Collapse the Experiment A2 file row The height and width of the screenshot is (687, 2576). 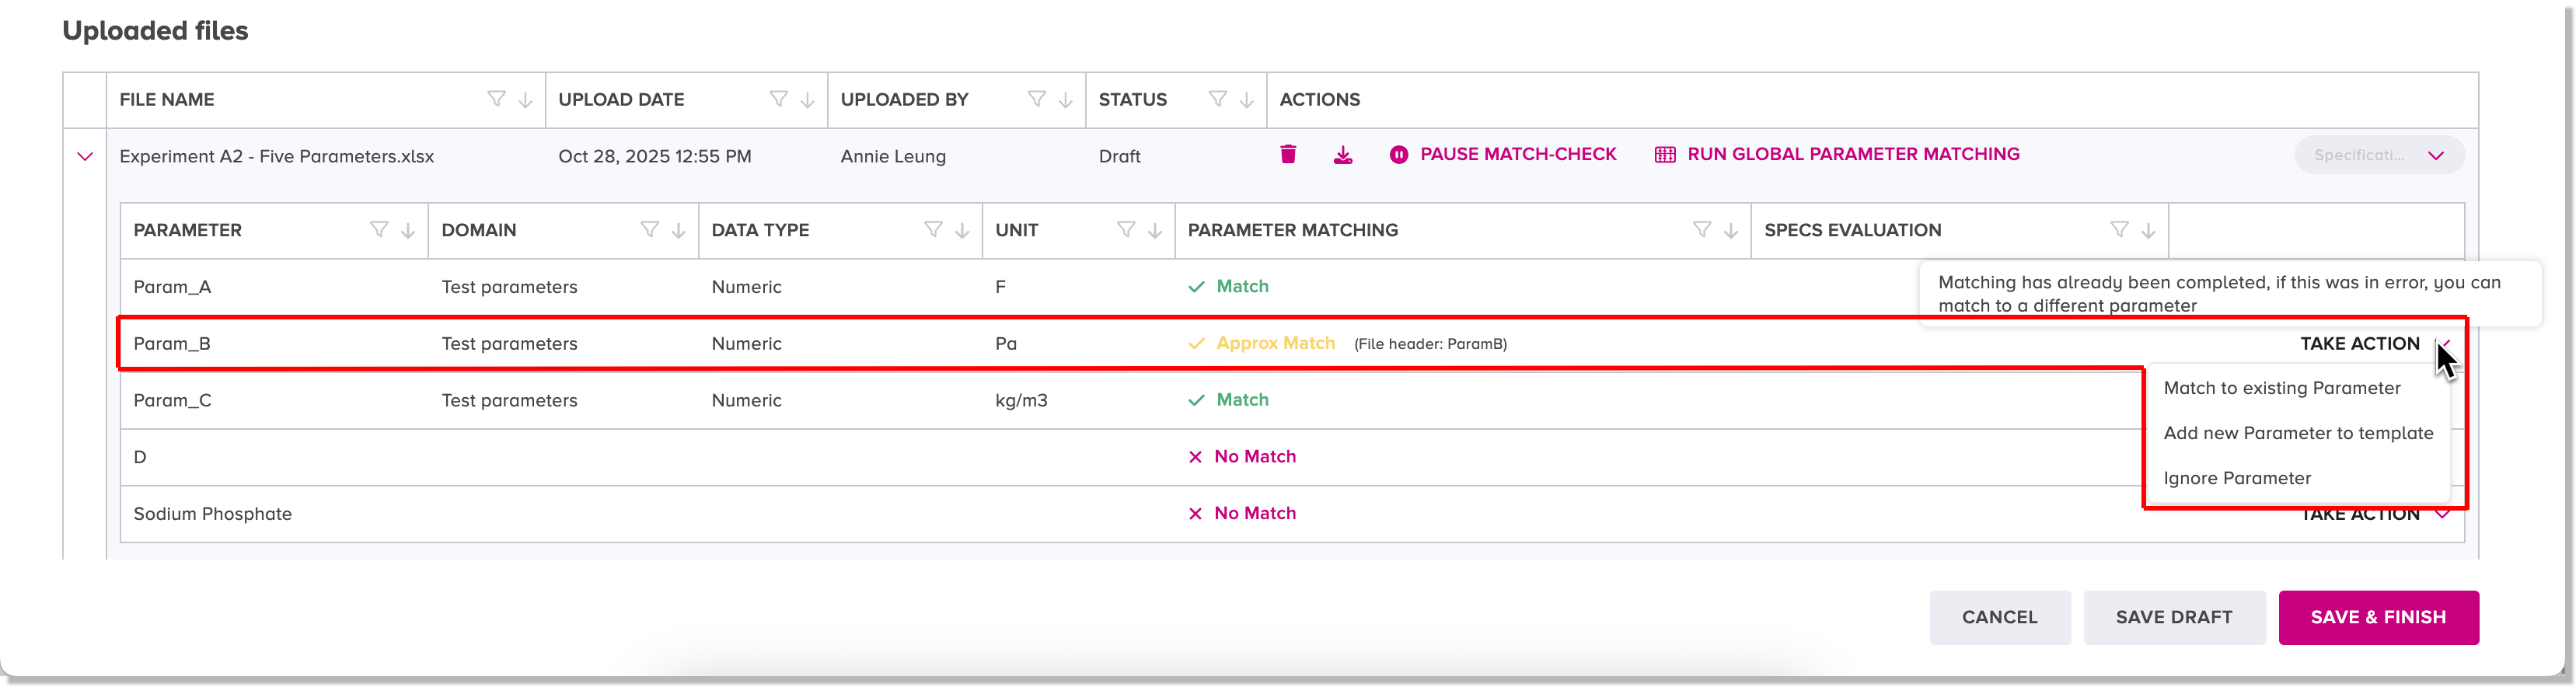[x=84, y=156]
